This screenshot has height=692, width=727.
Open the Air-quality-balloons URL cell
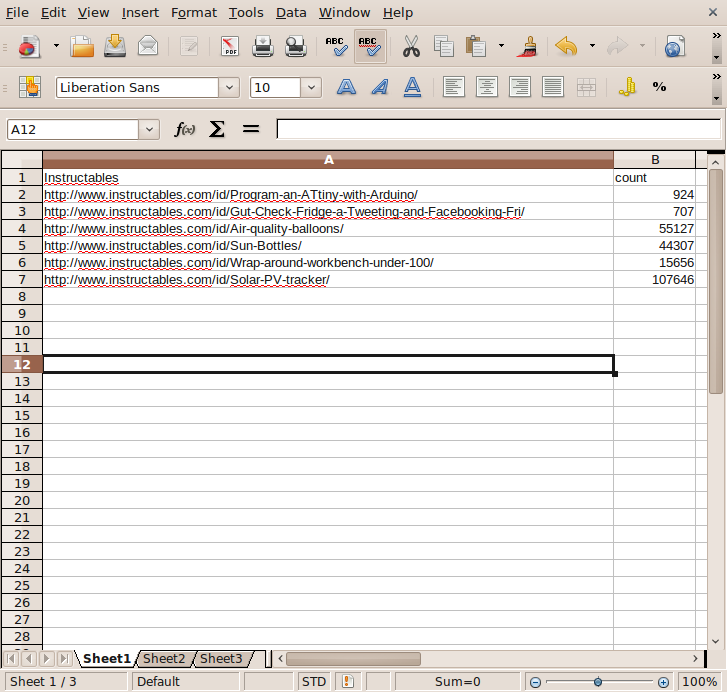[x=328, y=229]
